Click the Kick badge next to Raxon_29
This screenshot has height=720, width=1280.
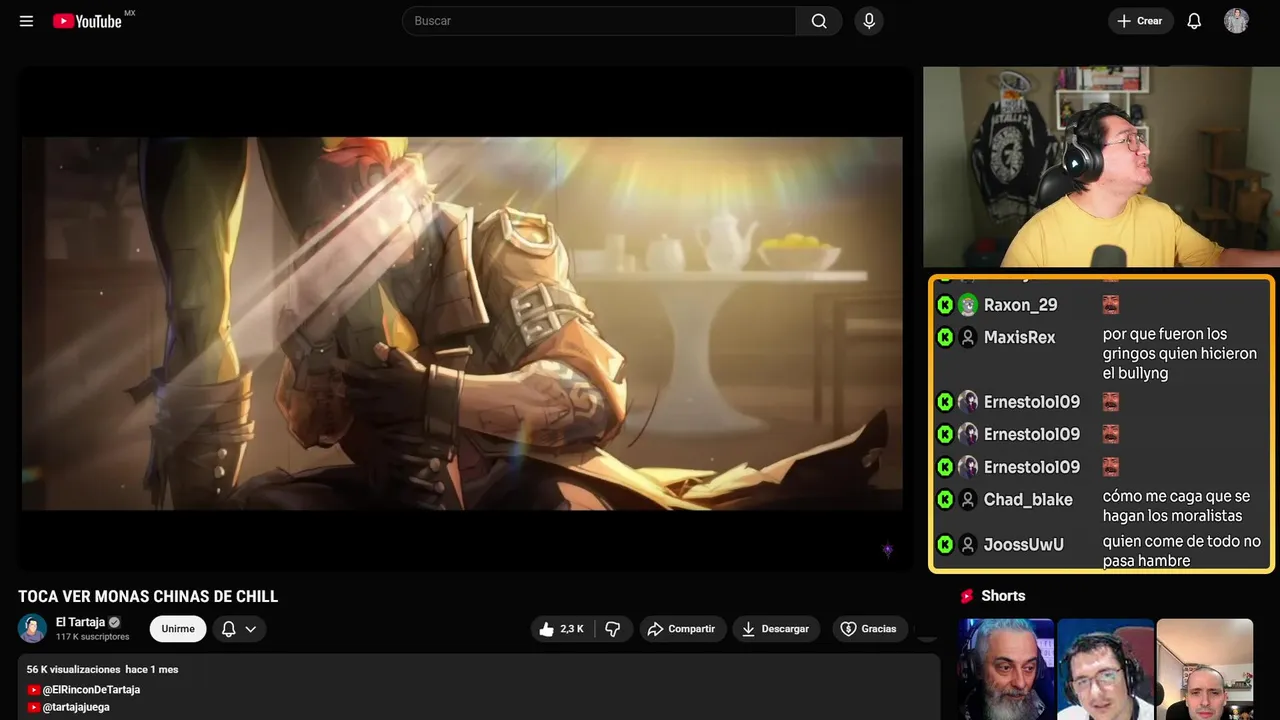pyautogui.click(x=945, y=305)
